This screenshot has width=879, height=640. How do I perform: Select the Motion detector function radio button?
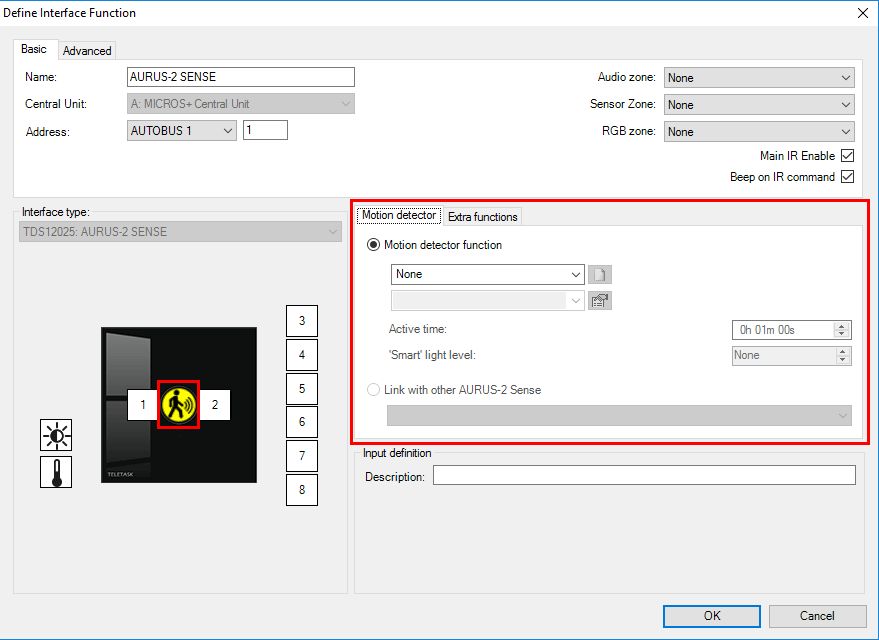pos(375,245)
